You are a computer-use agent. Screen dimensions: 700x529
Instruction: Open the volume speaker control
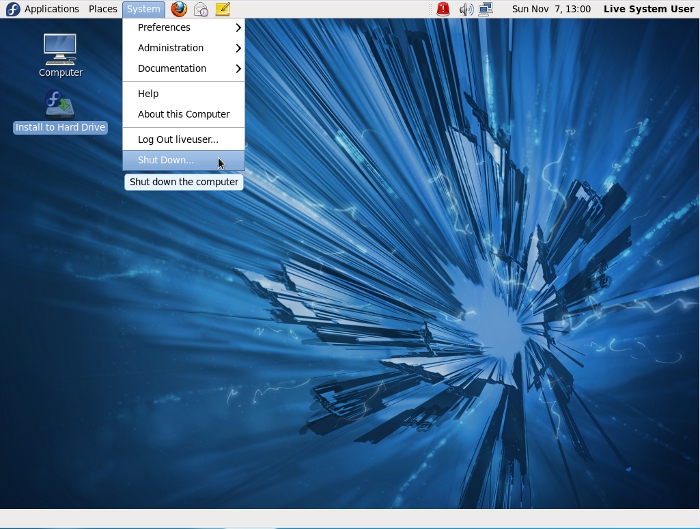(466, 9)
